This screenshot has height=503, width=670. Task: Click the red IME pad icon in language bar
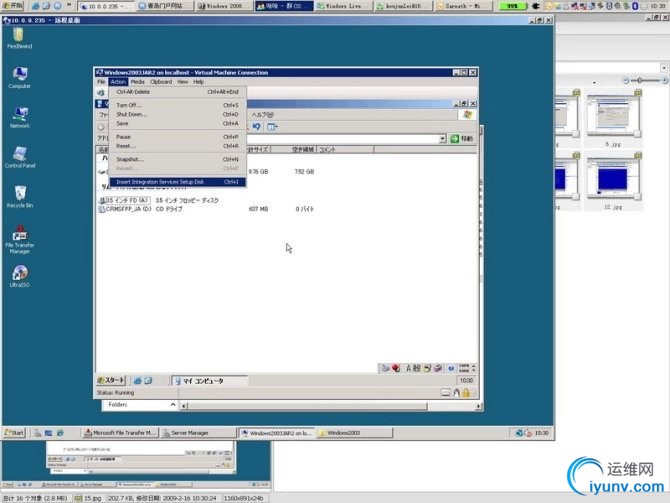coord(396,368)
